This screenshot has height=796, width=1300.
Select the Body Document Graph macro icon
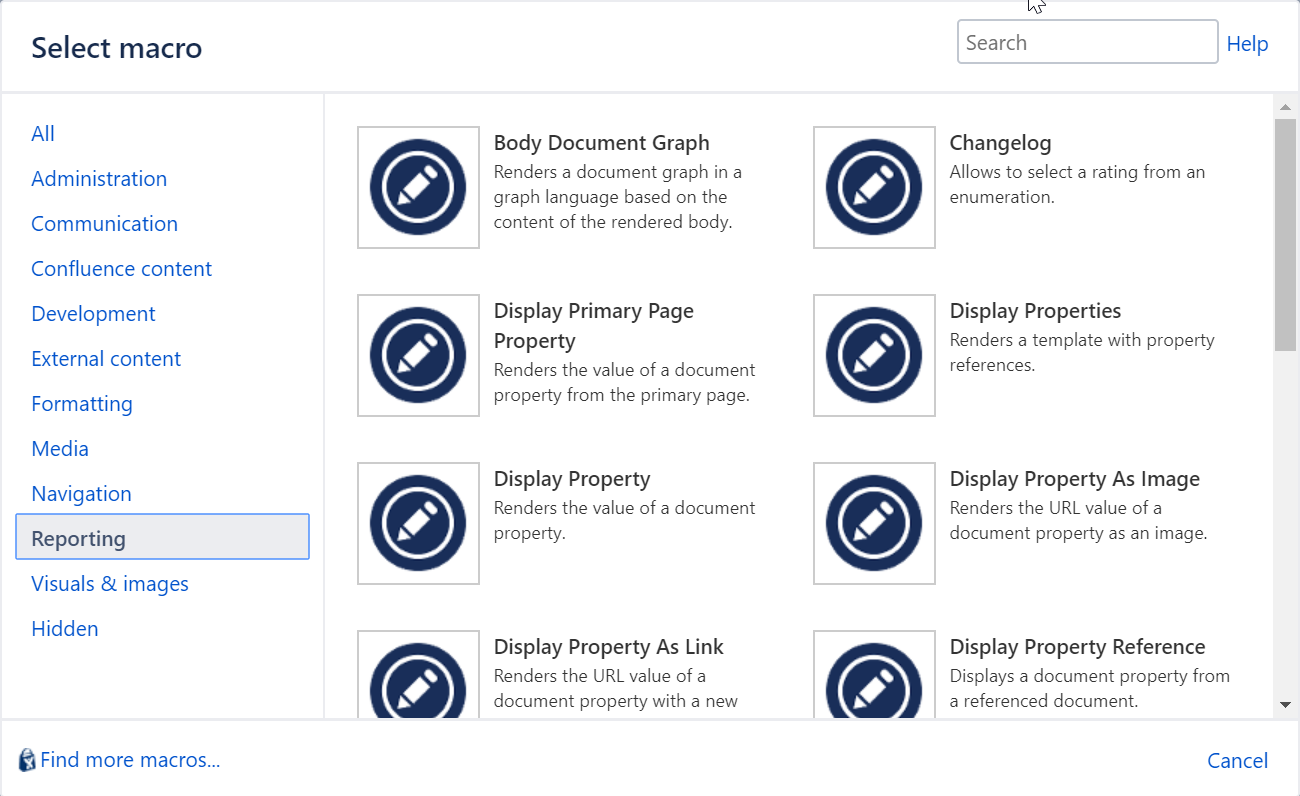418,187
